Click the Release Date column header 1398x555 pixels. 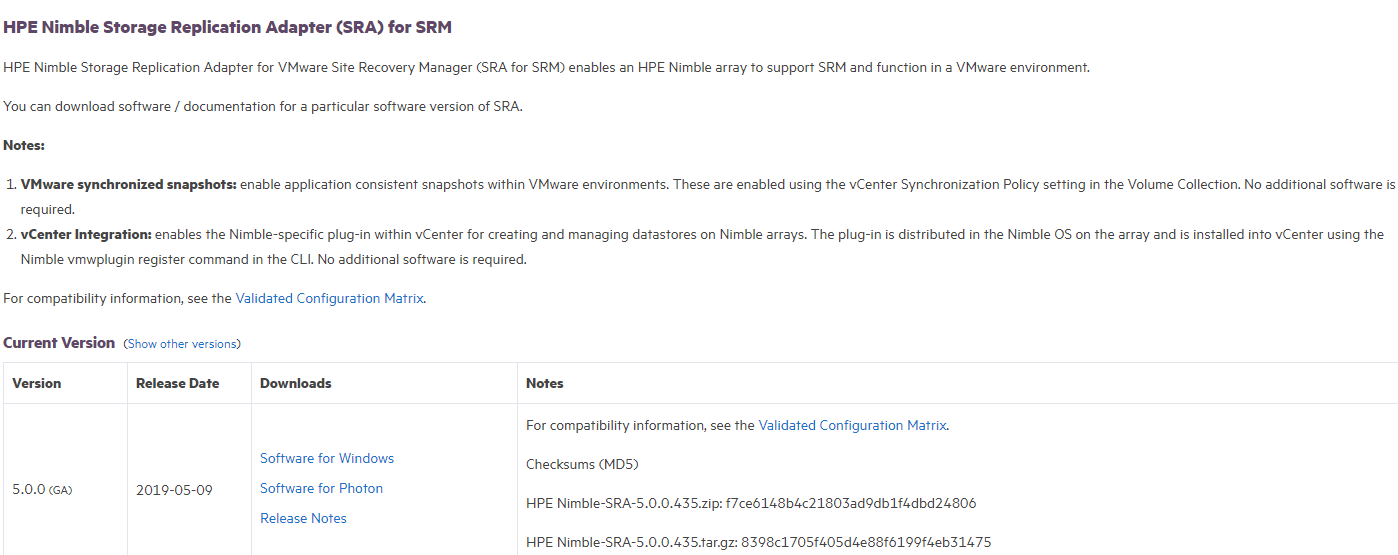pos(177,383)
